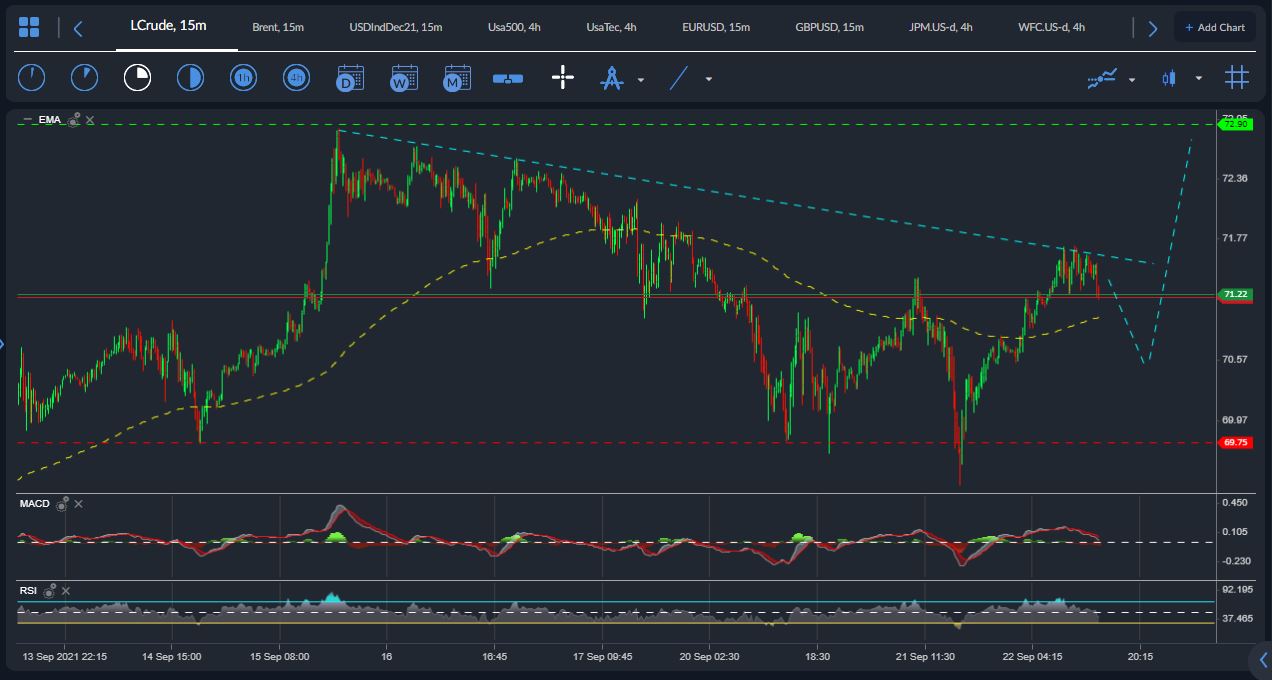1272x680 pixels.
Task: Click the RSI 37.465 scale value
Action: (x=1237, y=619)
